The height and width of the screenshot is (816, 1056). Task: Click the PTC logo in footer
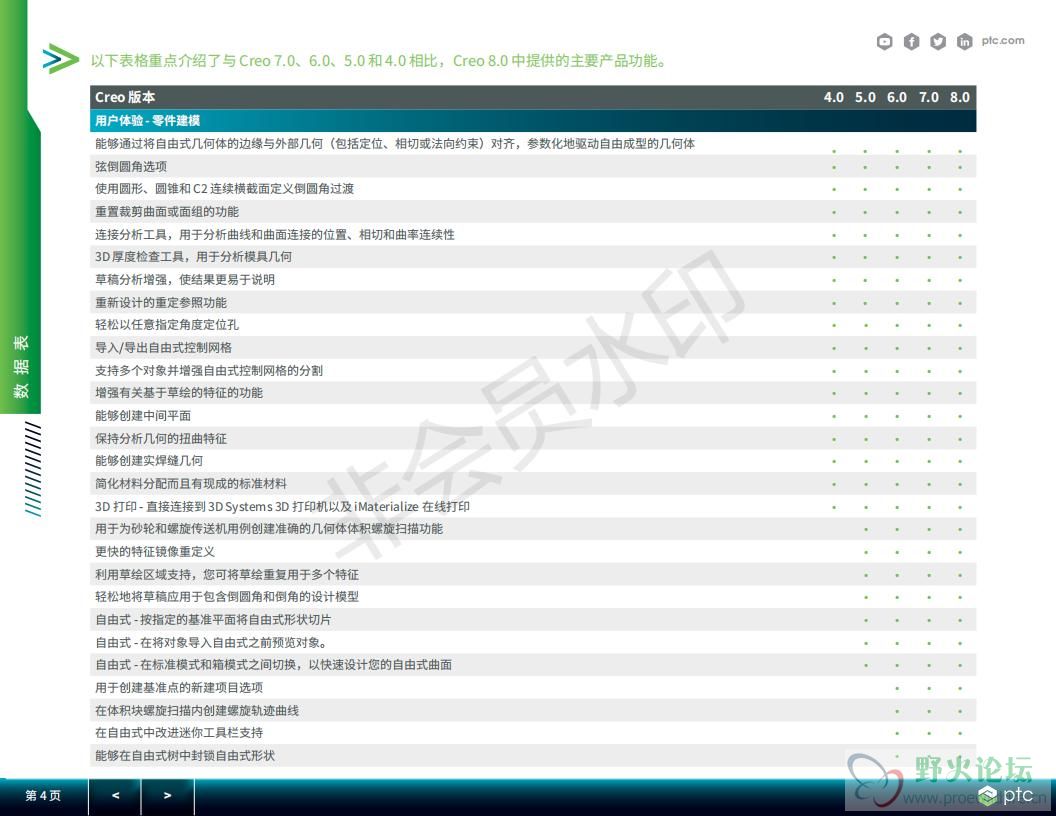click(1005, 796)
